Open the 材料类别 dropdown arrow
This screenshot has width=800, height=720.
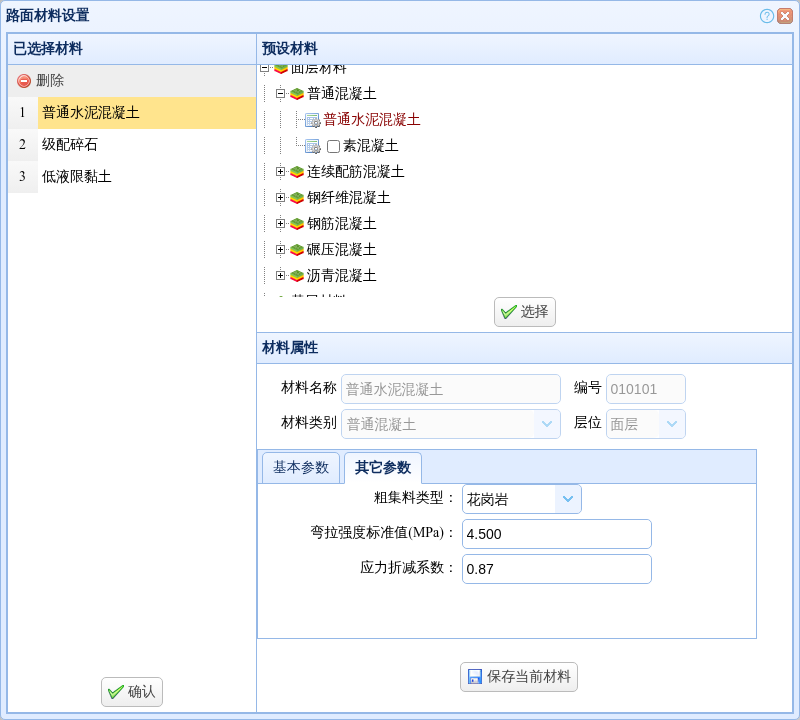[547, 424]
